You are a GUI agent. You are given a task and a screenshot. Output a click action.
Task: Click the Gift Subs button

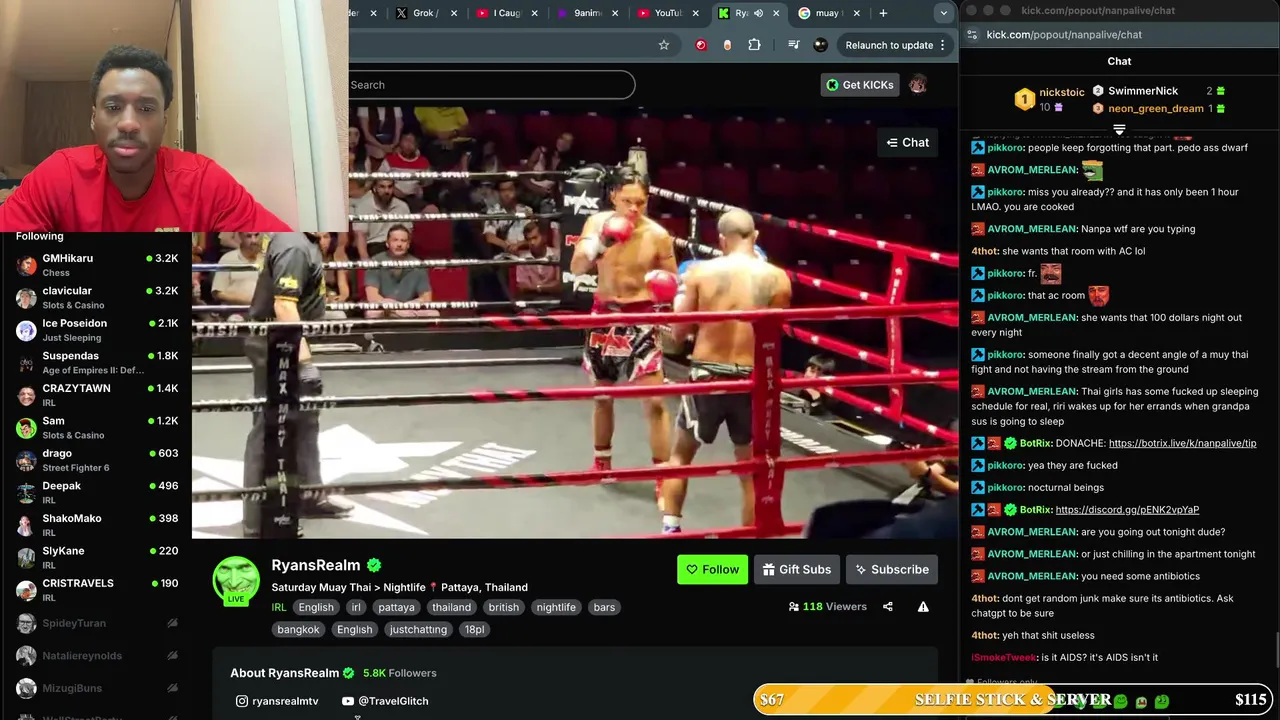pos(797,569)
